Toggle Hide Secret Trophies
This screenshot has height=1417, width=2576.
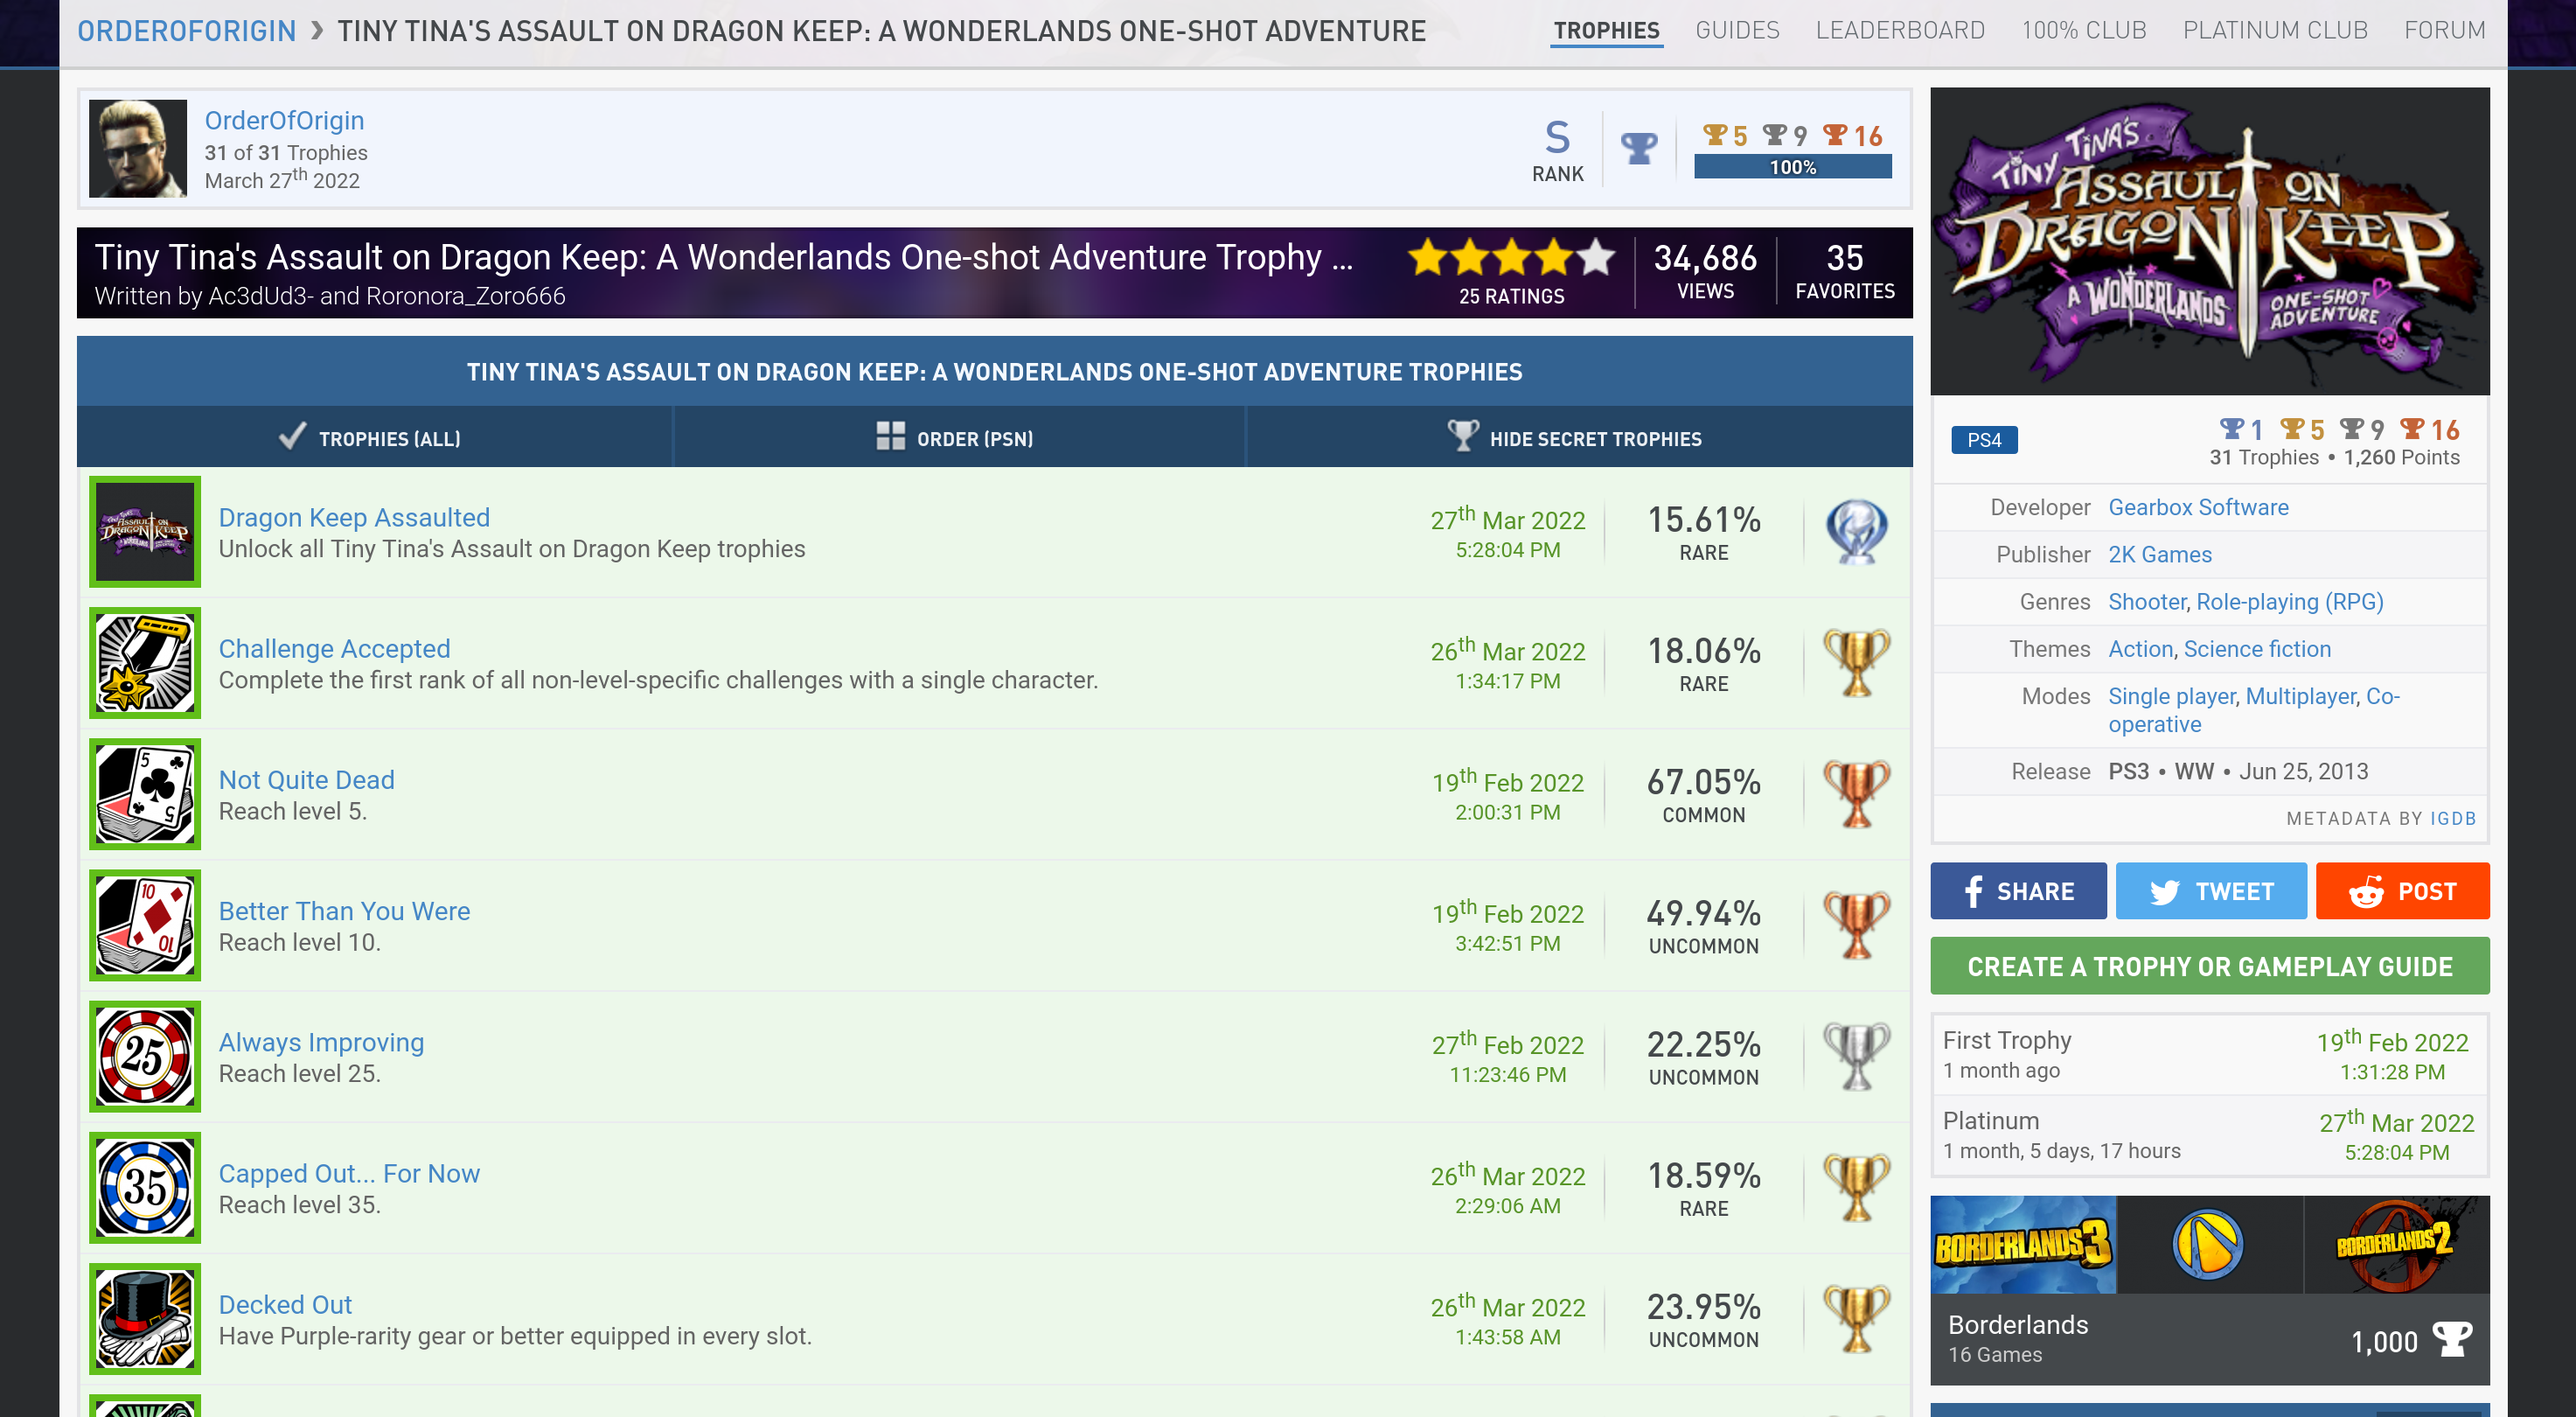click(x=1579, y=438)
